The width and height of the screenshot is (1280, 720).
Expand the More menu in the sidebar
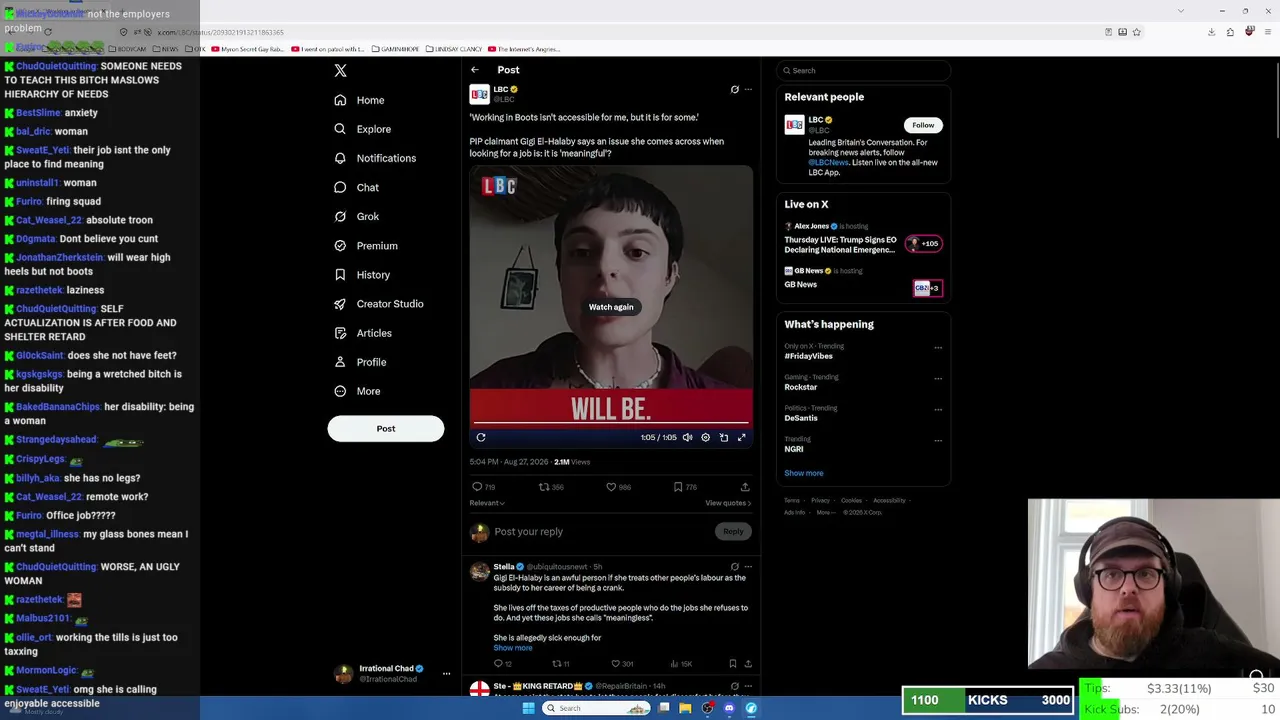(356, 391)
